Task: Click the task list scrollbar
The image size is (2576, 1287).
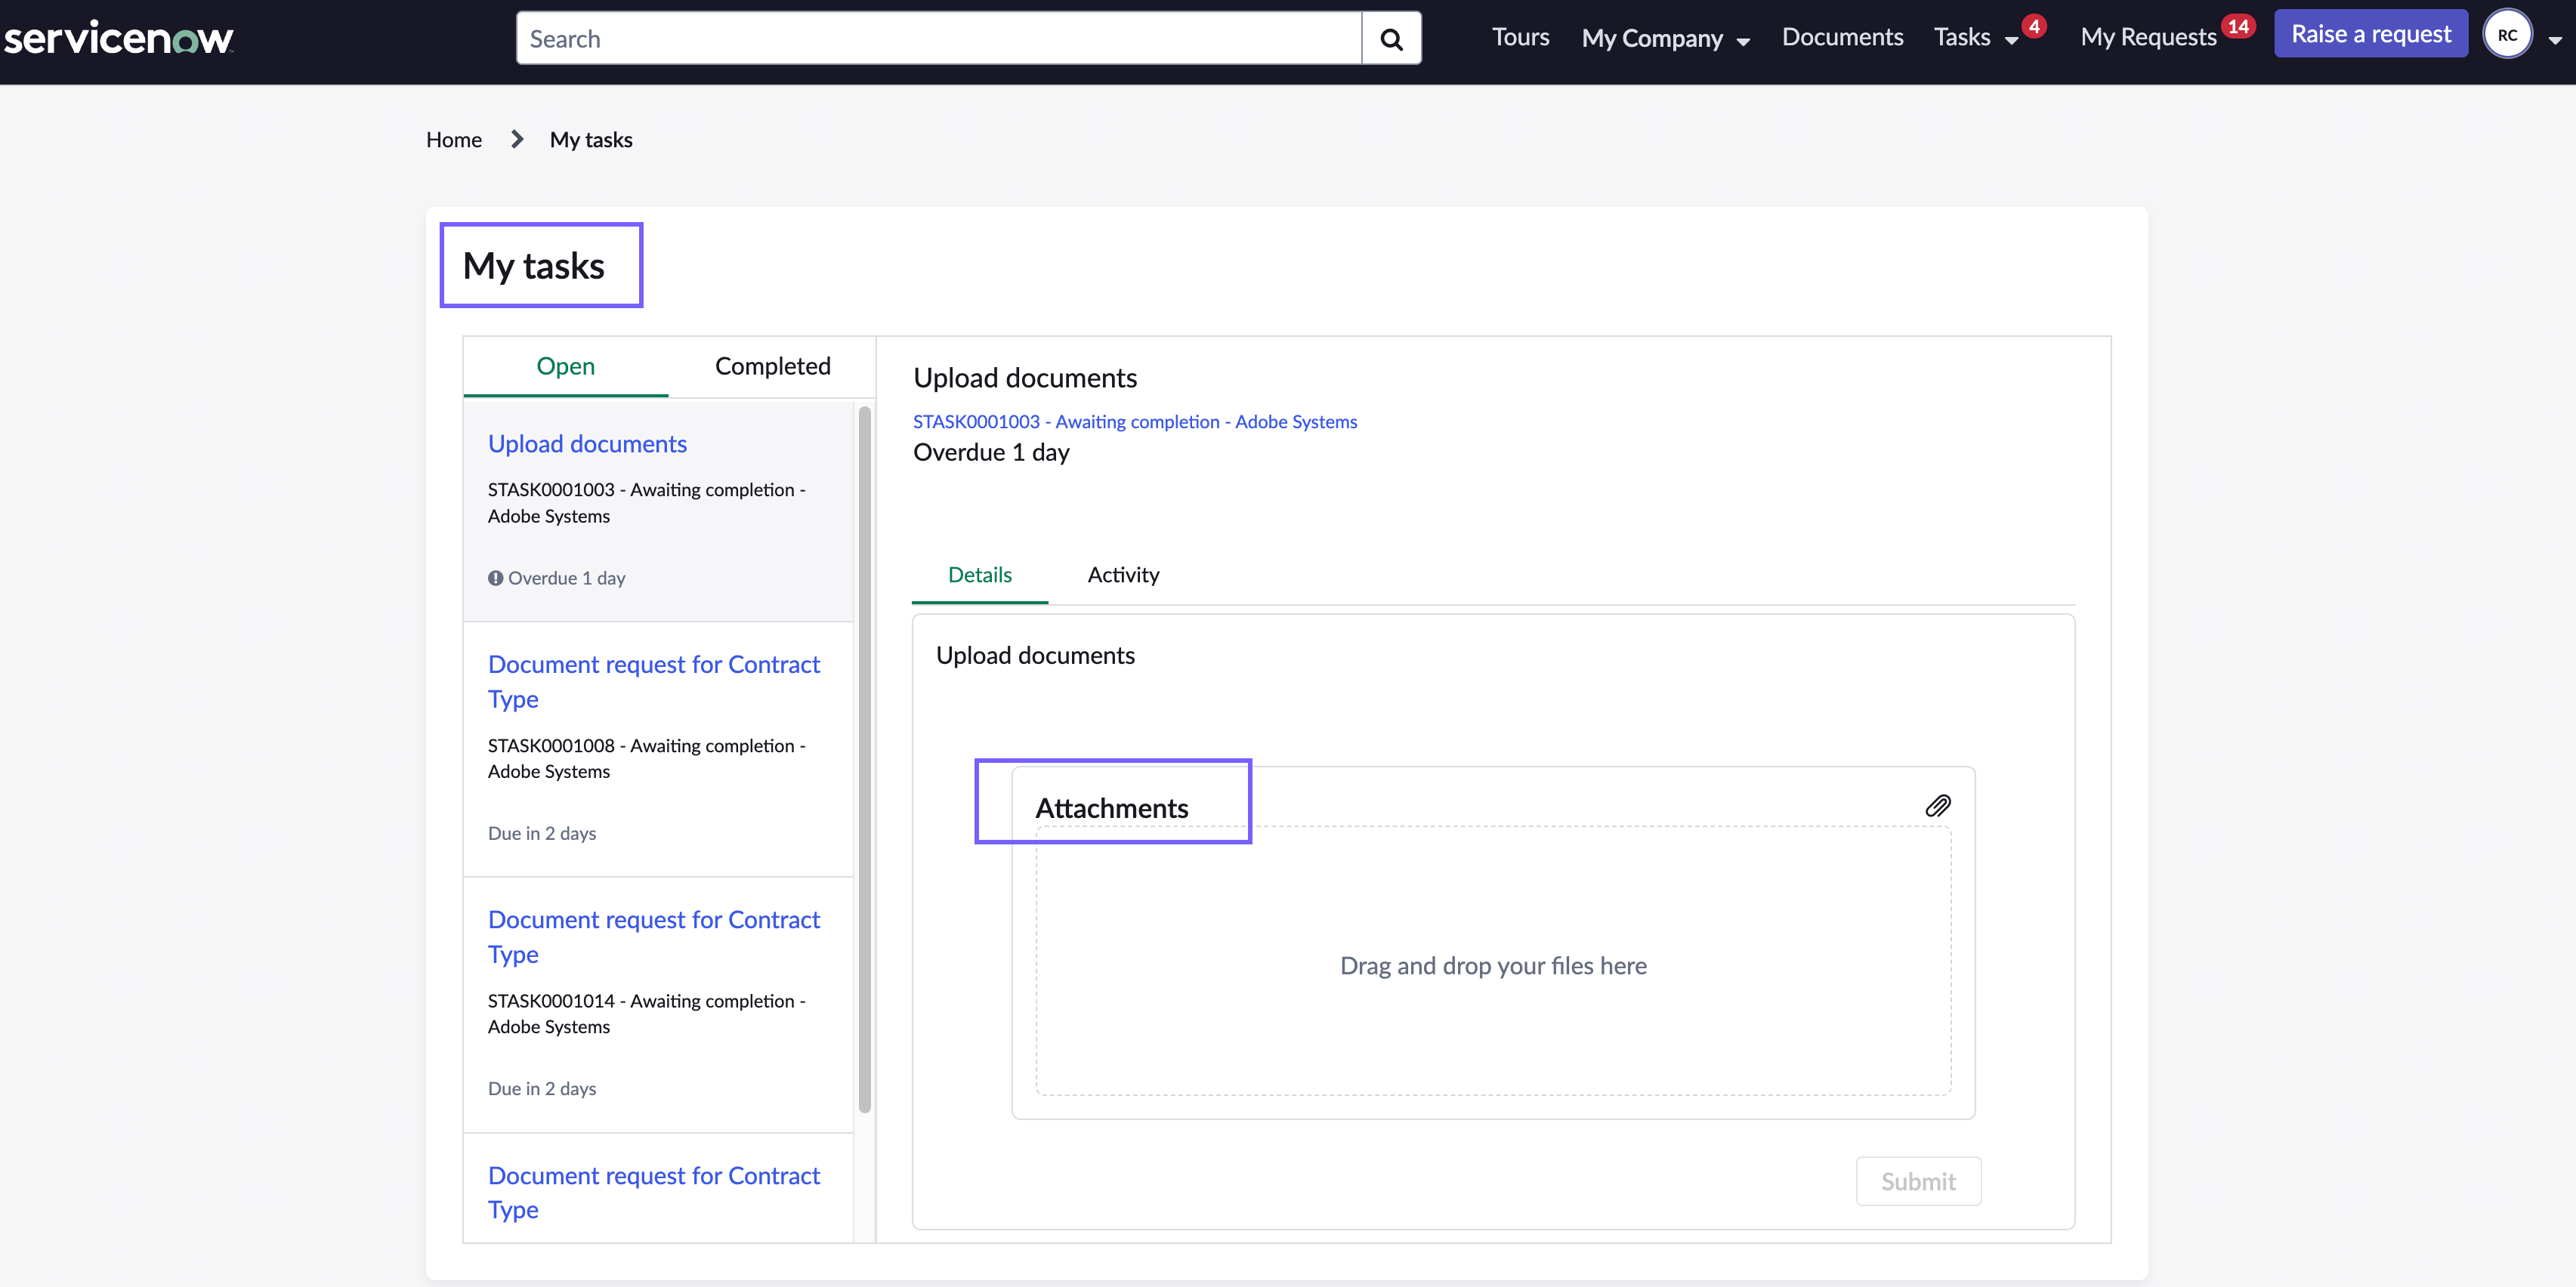Action: [865, 760]
